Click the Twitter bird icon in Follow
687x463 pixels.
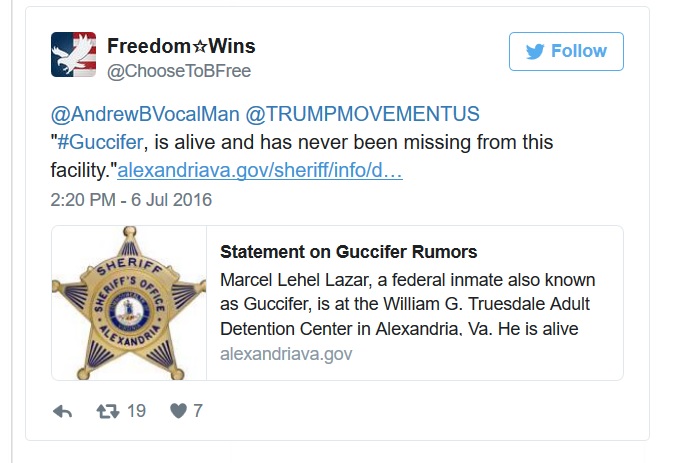[x=535, y=51]
